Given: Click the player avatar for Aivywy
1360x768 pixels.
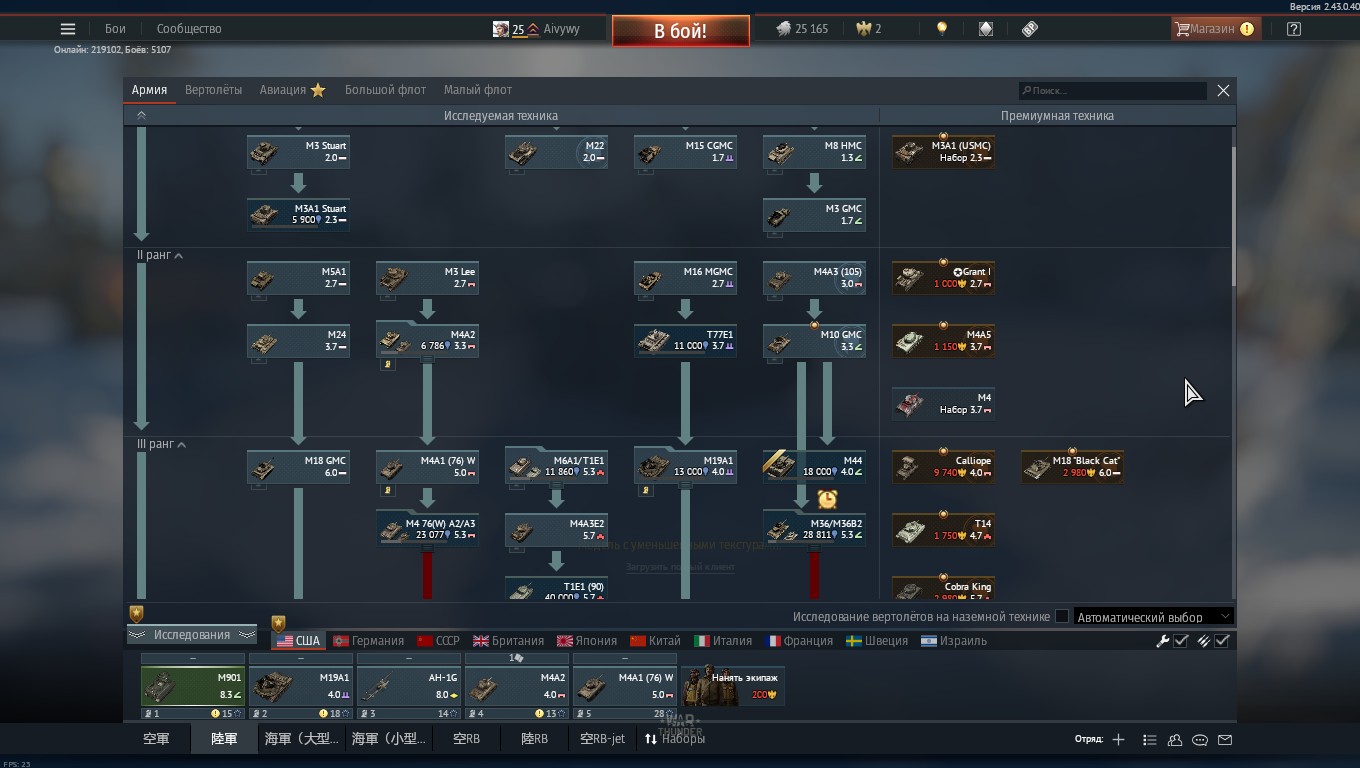Looking at the screenshot, I should (500, 29).
